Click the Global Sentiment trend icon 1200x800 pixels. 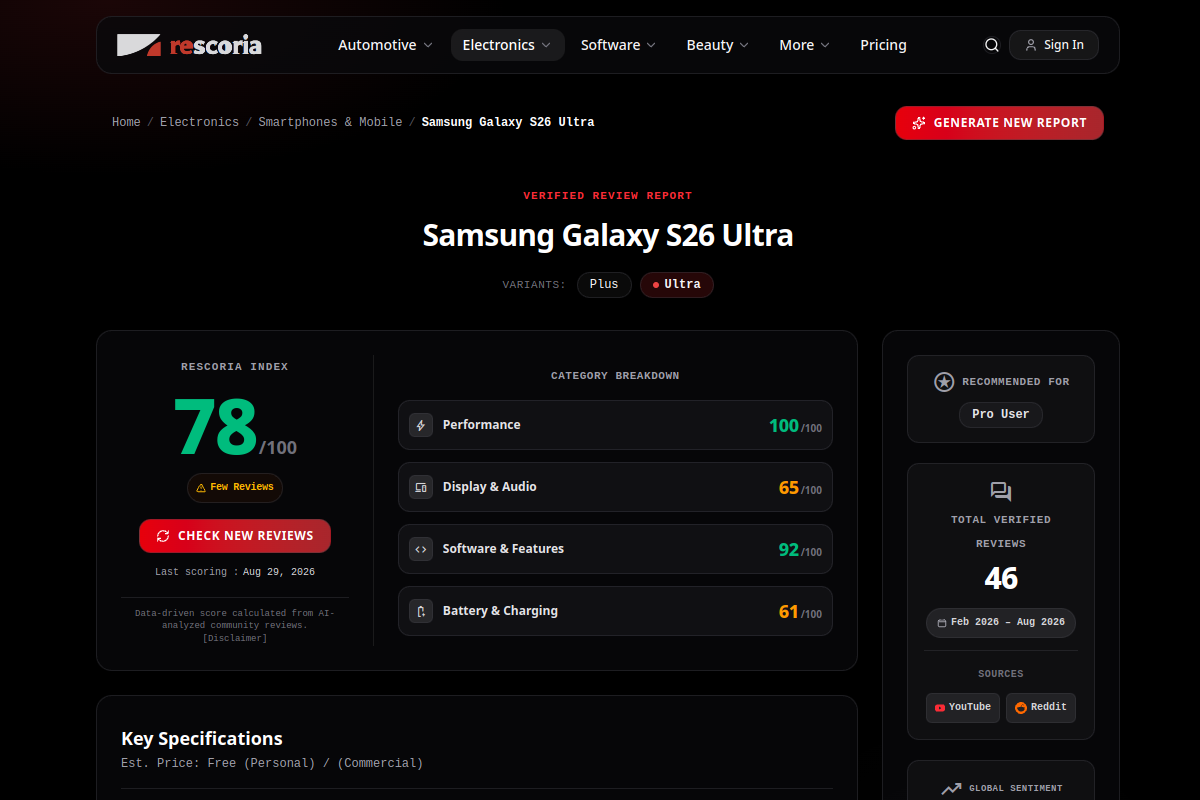pos(951,788)
